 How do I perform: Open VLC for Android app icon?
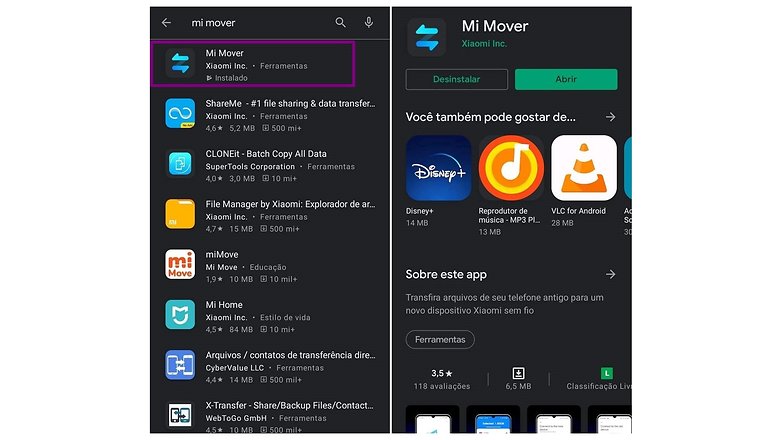[x=584, y=168]
